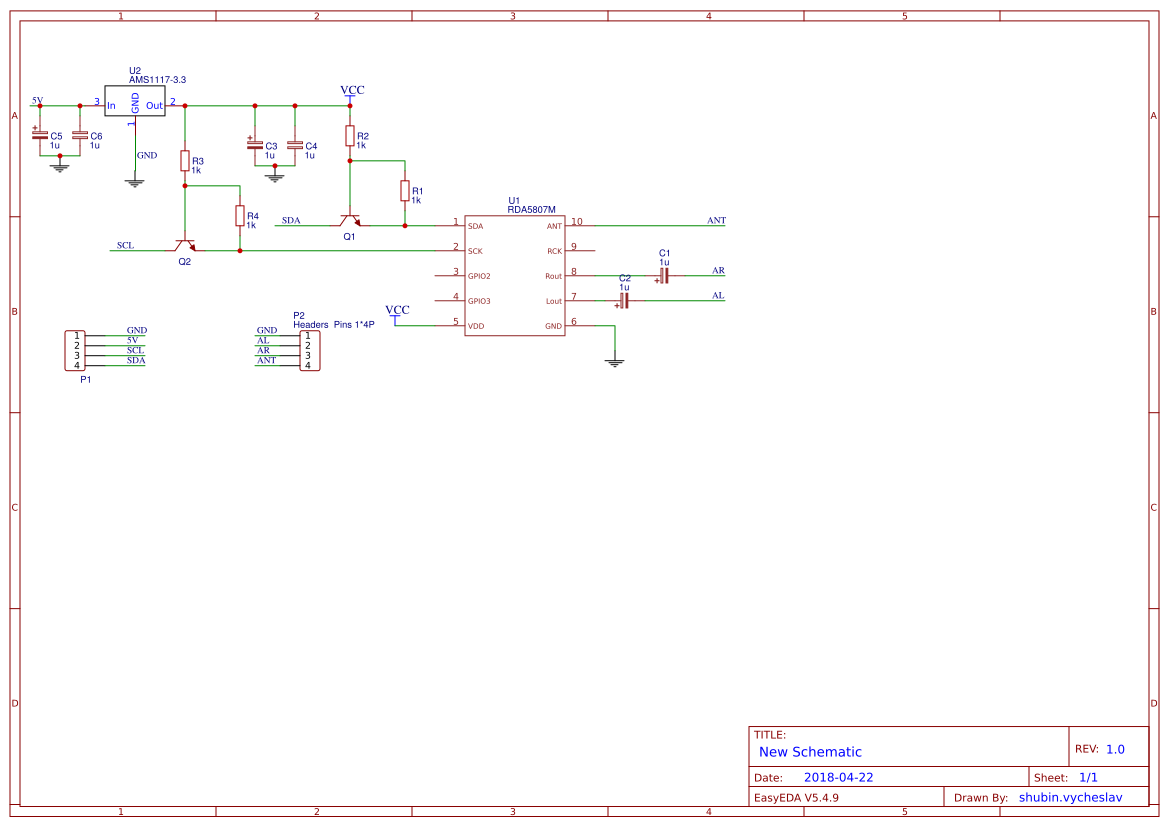Click transistor Q1 on the SDA line
The width and height of the screenshot is (1169, 827).
point(349,220)
